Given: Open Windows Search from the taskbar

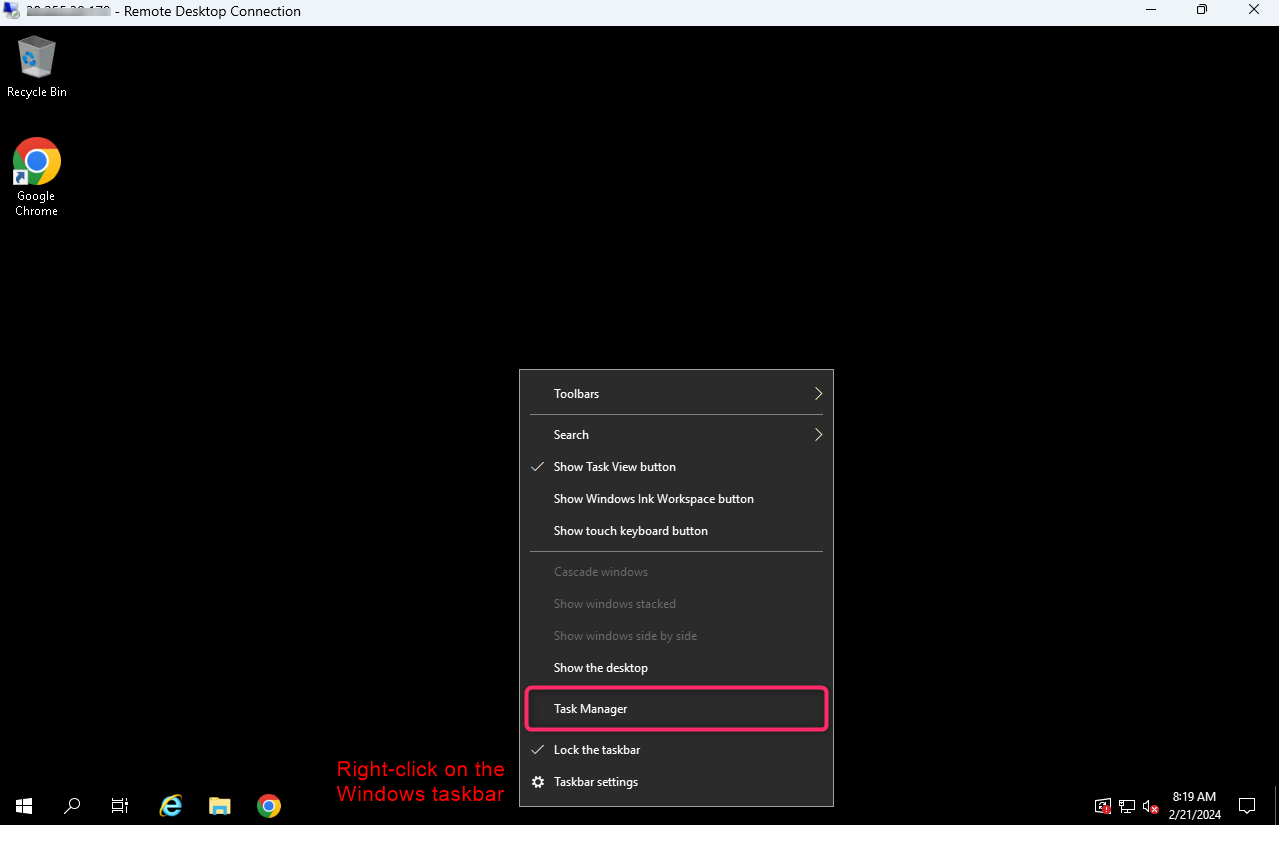Looking at the screenshot, I should coord(71,805).
